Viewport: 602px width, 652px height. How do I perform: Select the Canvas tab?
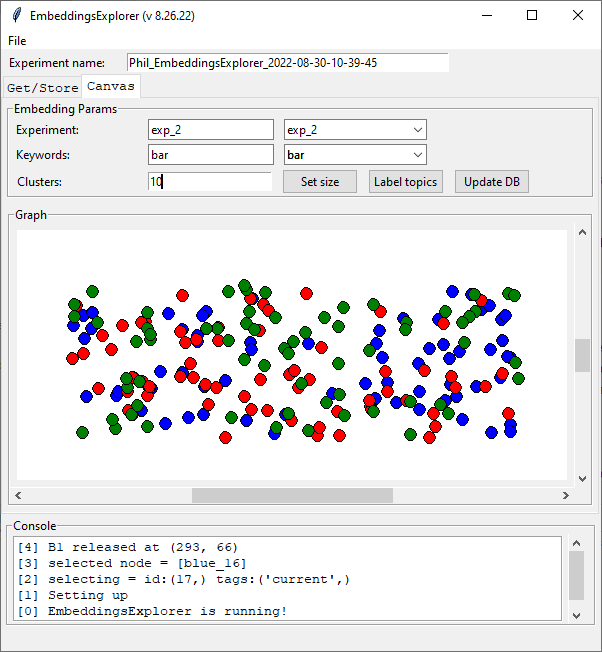[x=111, y=86]
